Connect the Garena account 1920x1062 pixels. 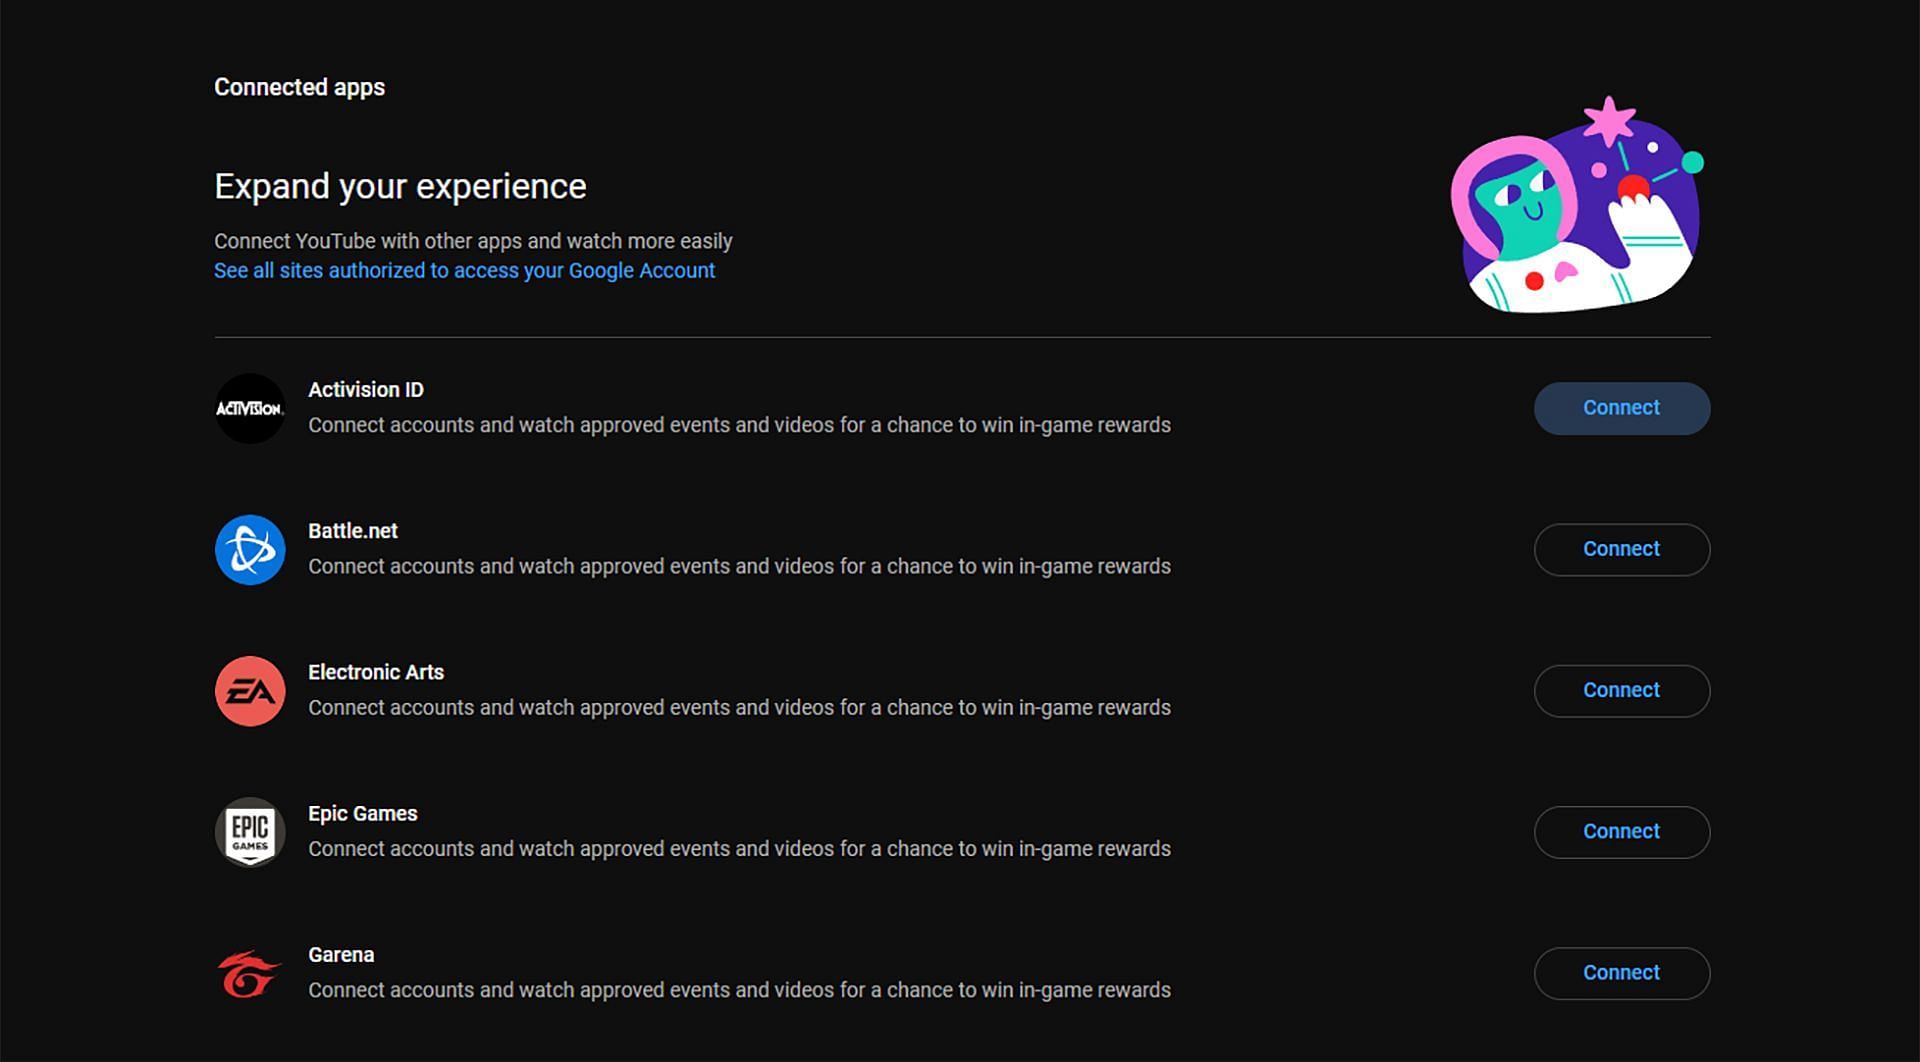click(1621, 973)
